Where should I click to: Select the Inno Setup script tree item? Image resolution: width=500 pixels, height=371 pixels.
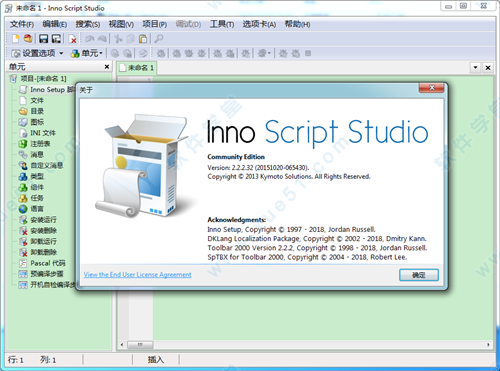[x=53, y=90]
